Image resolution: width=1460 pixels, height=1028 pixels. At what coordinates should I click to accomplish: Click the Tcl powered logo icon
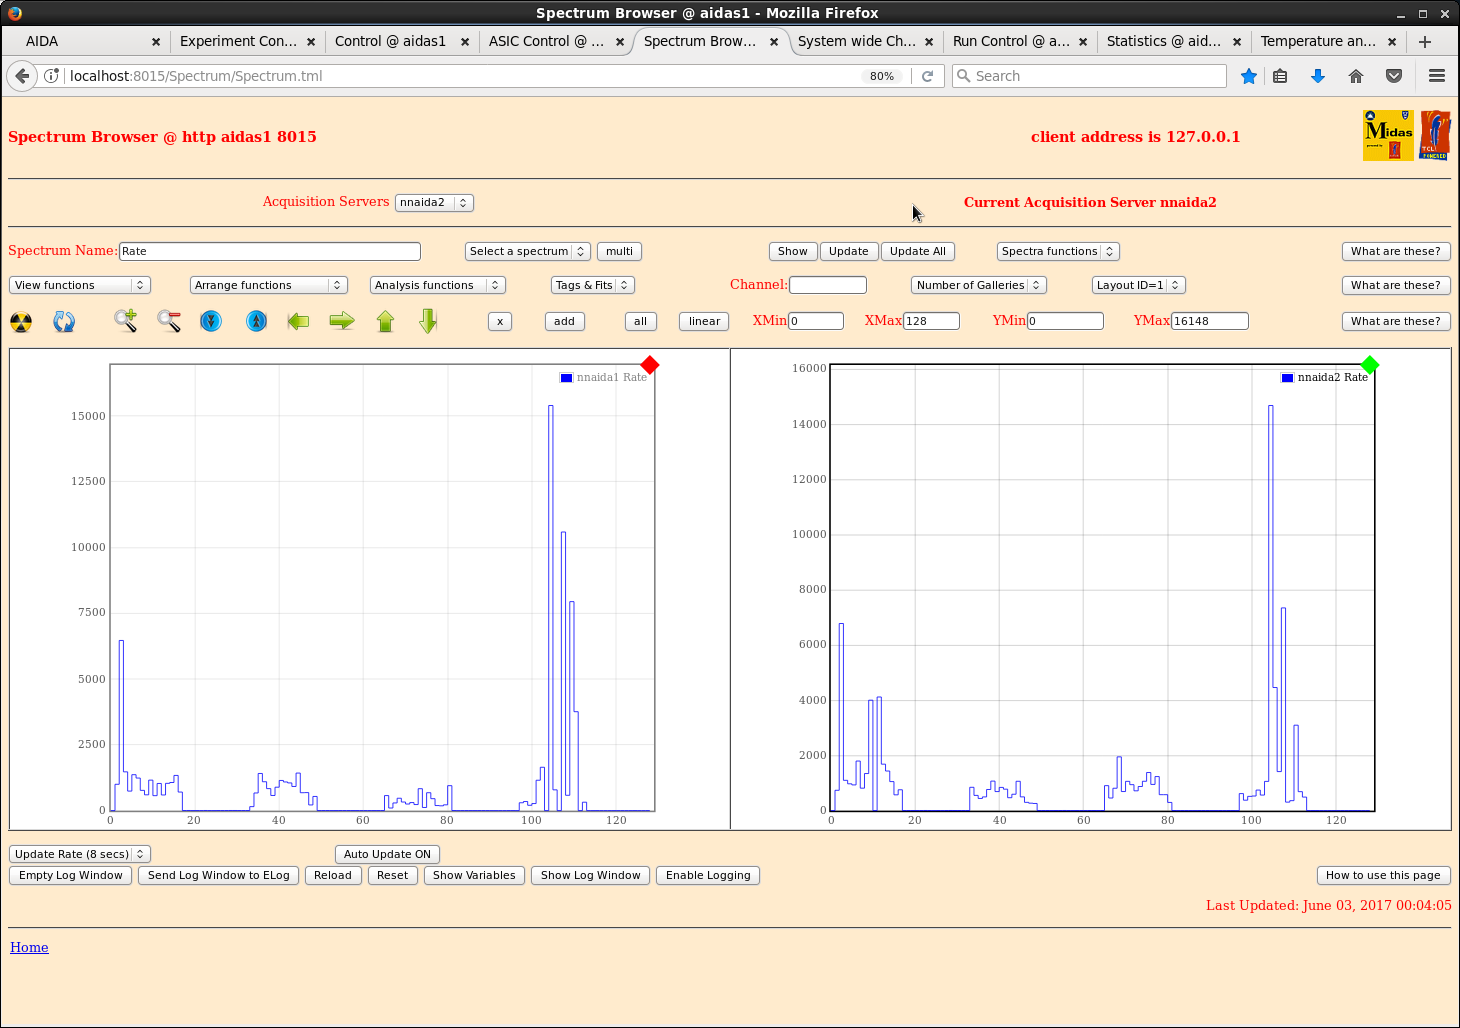[1435, 135]
